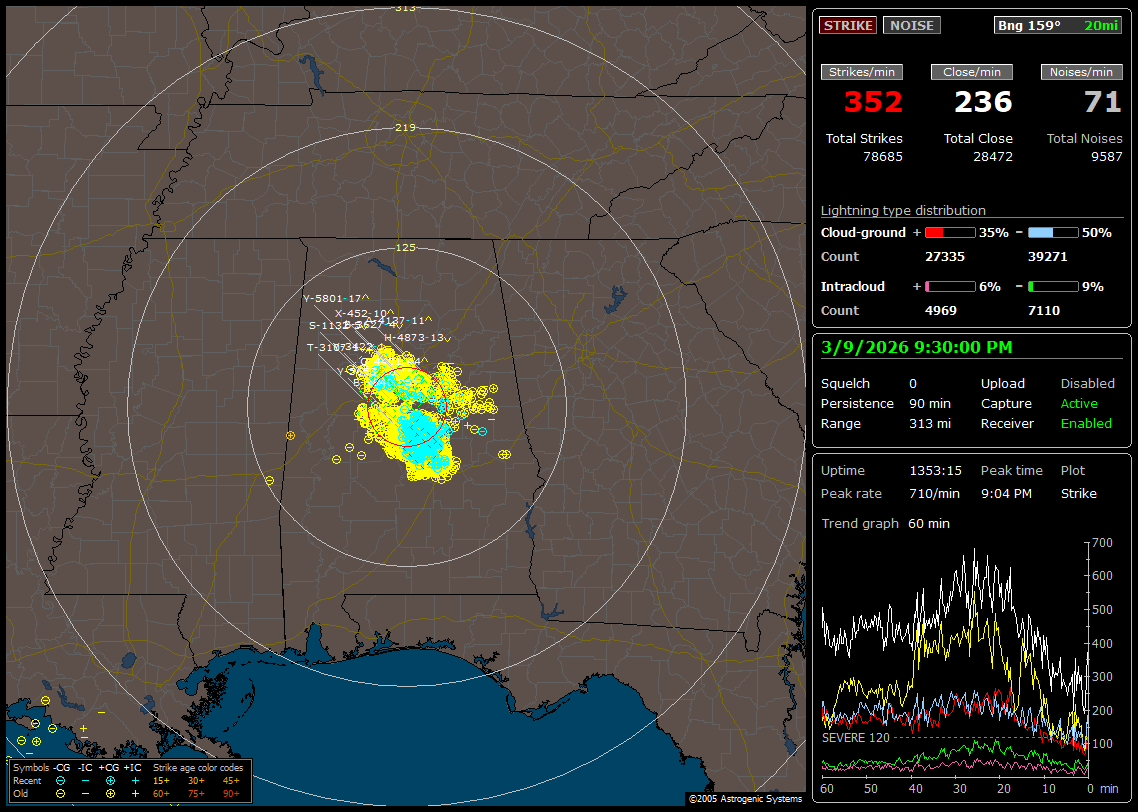Image resolution: width=1138 pixels, height=812 pixels.
Task: Click the old +CG yellow symbol in legend
Action: pos(110,793)
